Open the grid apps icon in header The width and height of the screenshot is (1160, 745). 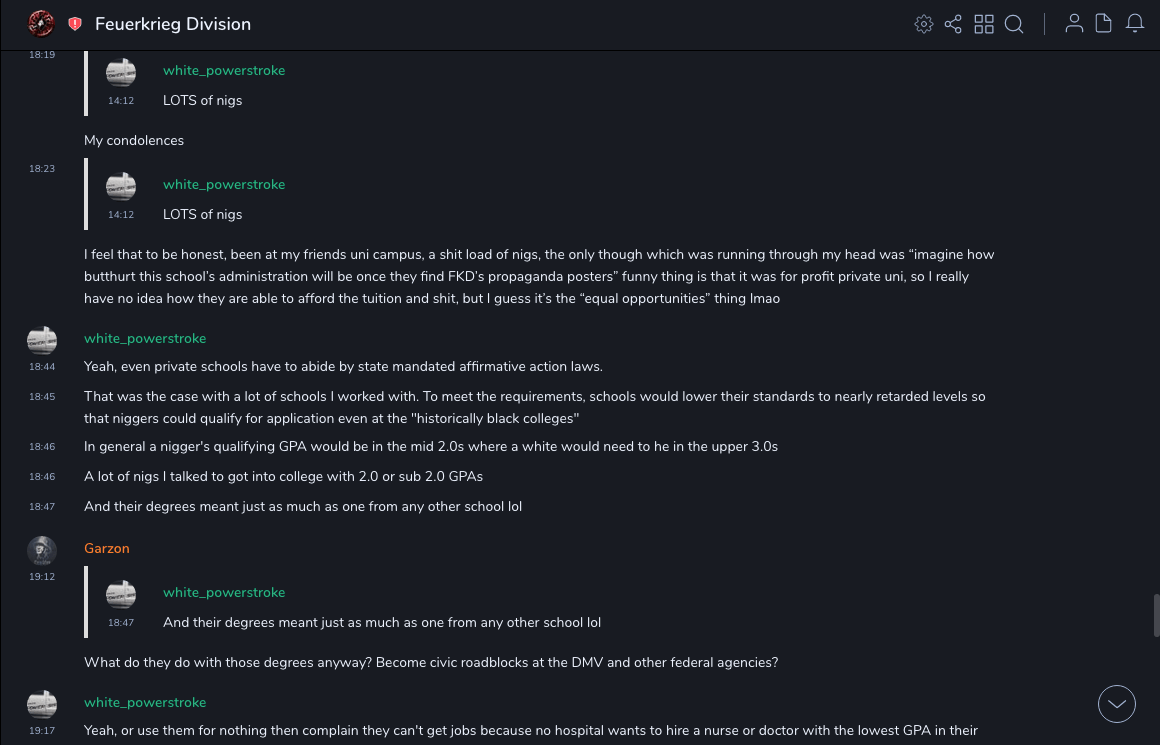pyautogui.click(x=984, y=24)
